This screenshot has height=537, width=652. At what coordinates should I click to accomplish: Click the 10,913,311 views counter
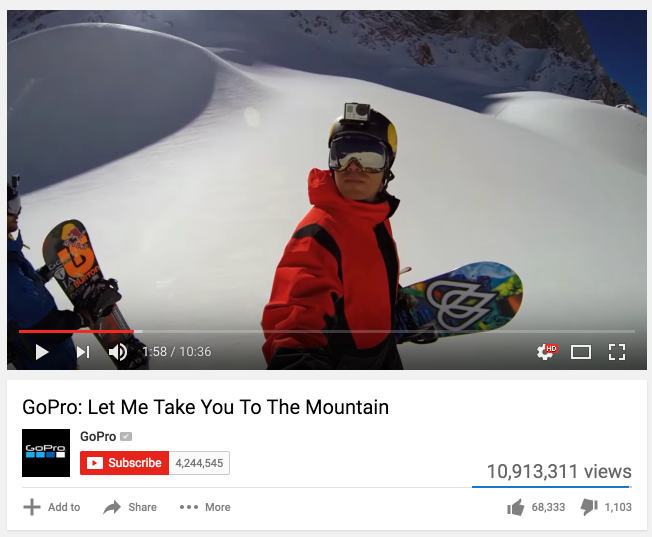(559, 471)
